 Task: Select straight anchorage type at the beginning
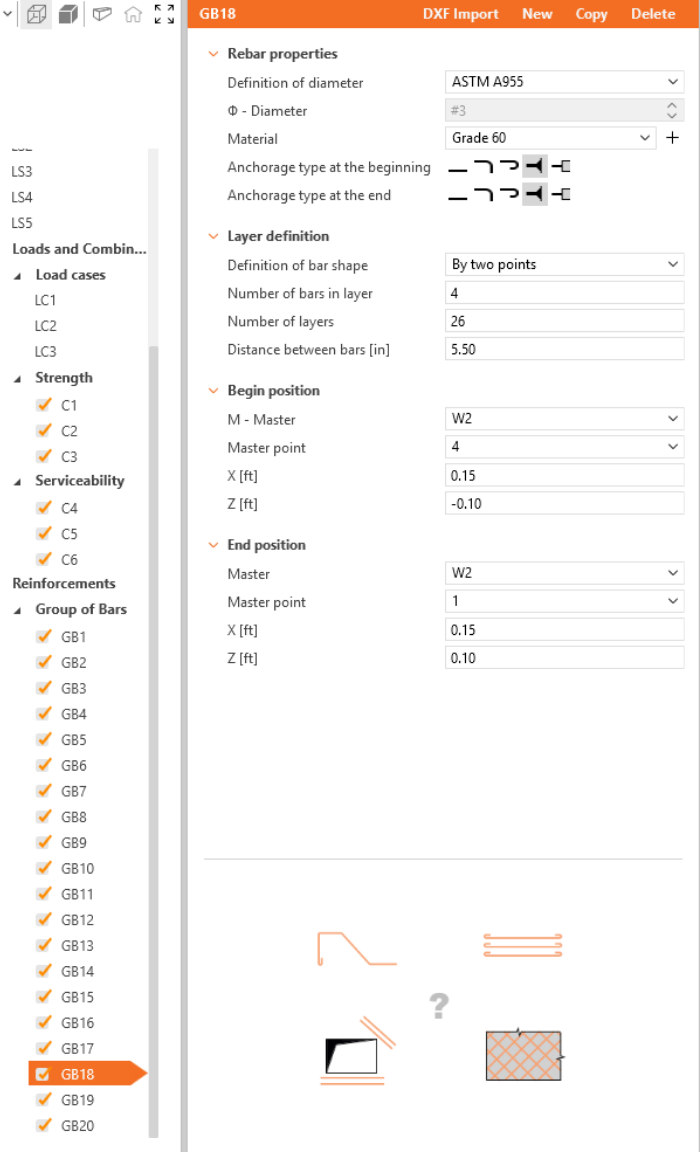tap(457, 168)
